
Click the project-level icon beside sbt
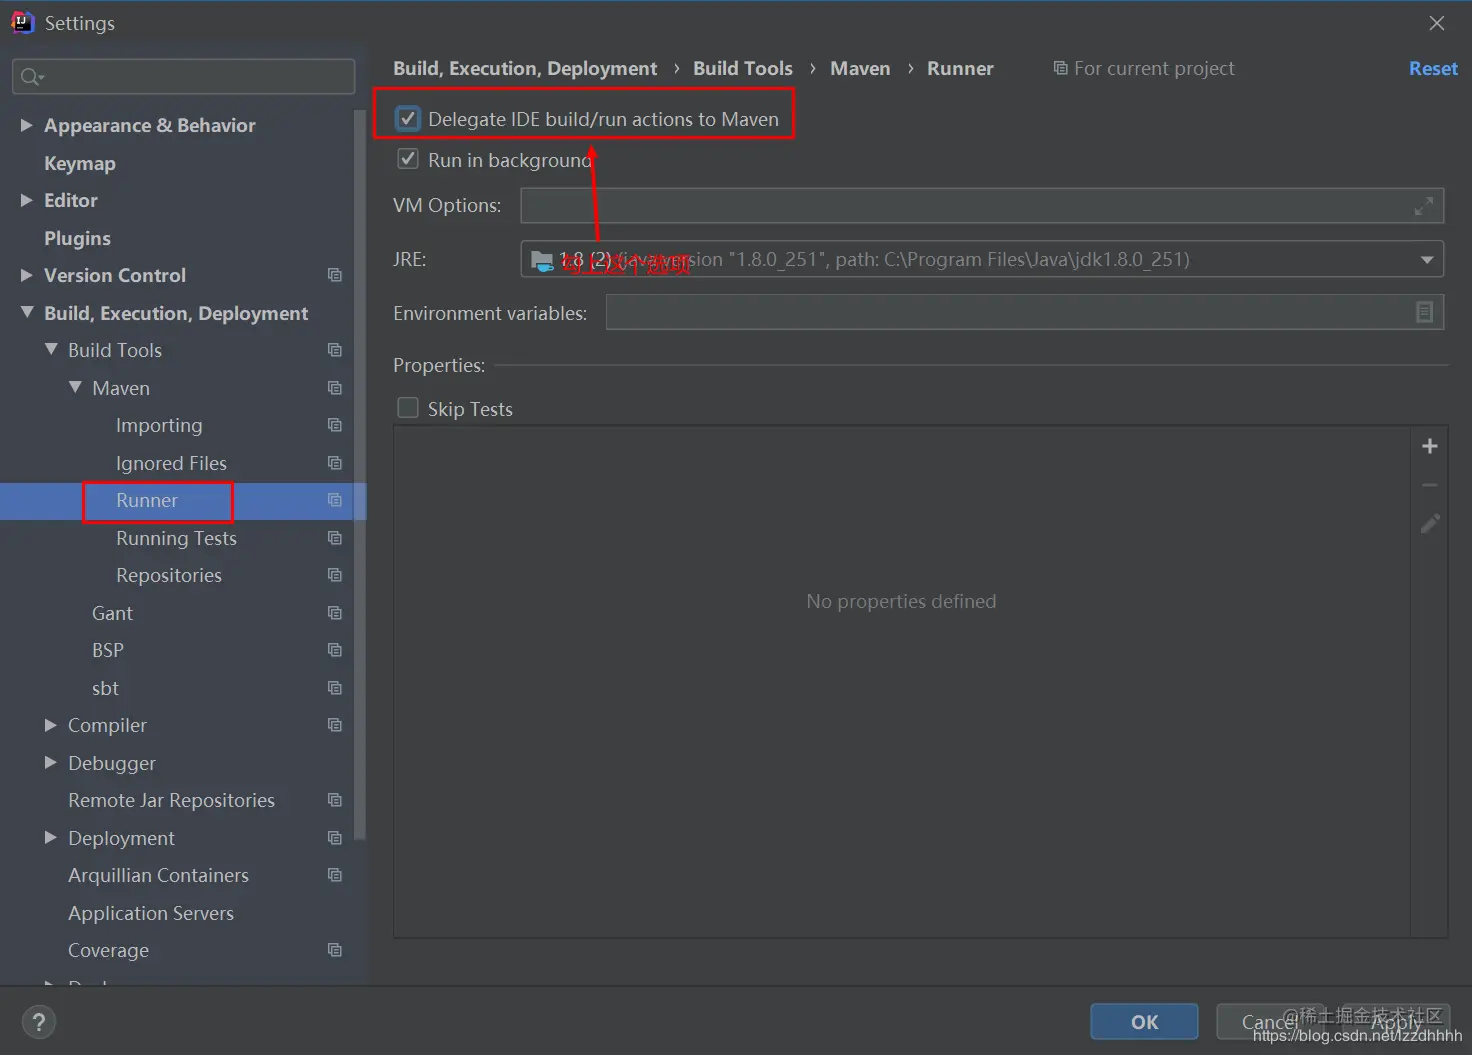[335, 688]
